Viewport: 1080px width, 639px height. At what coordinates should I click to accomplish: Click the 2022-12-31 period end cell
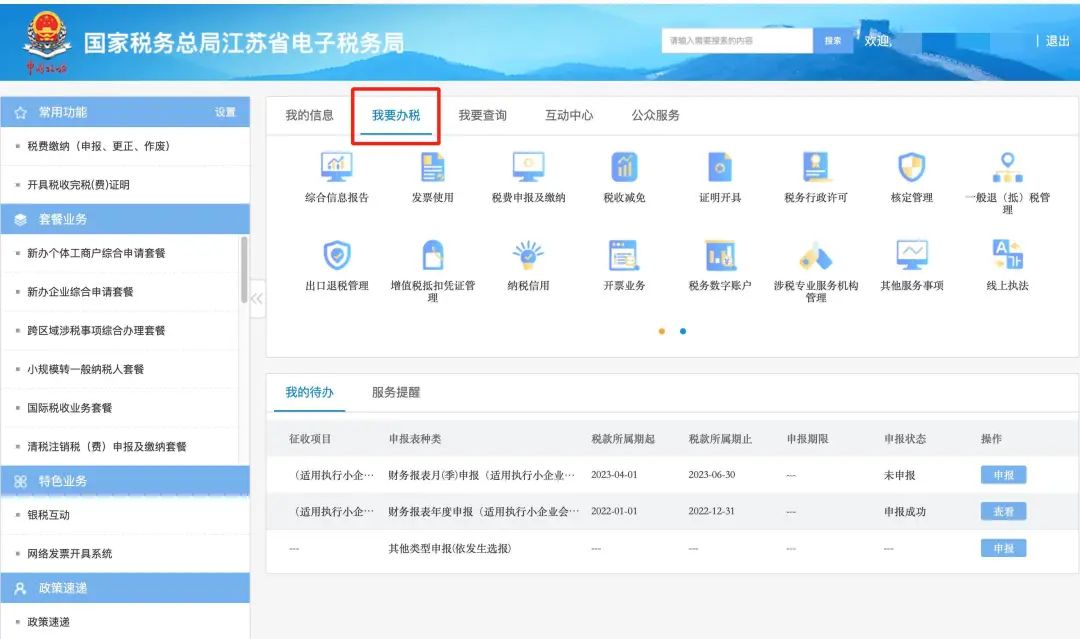(712, 512)
